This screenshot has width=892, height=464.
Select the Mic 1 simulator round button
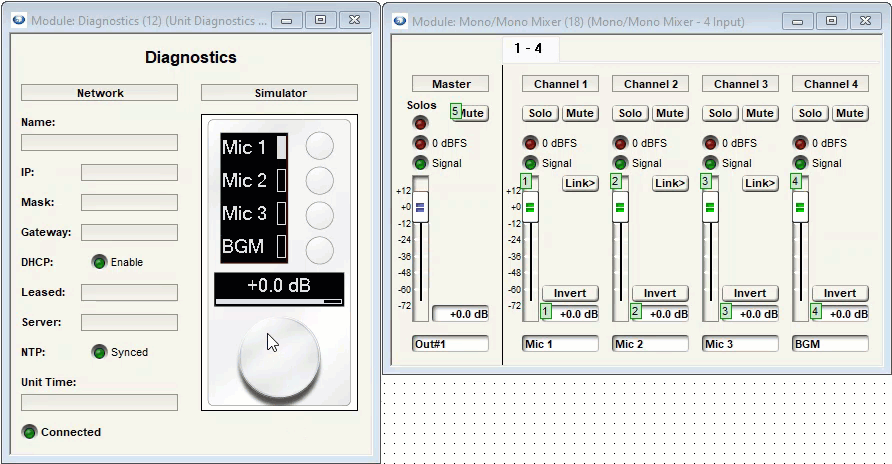point(320,147)
